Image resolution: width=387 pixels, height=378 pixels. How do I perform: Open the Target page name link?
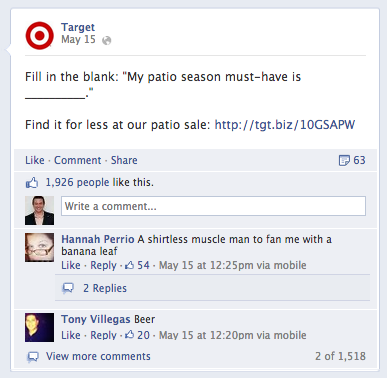78,27
